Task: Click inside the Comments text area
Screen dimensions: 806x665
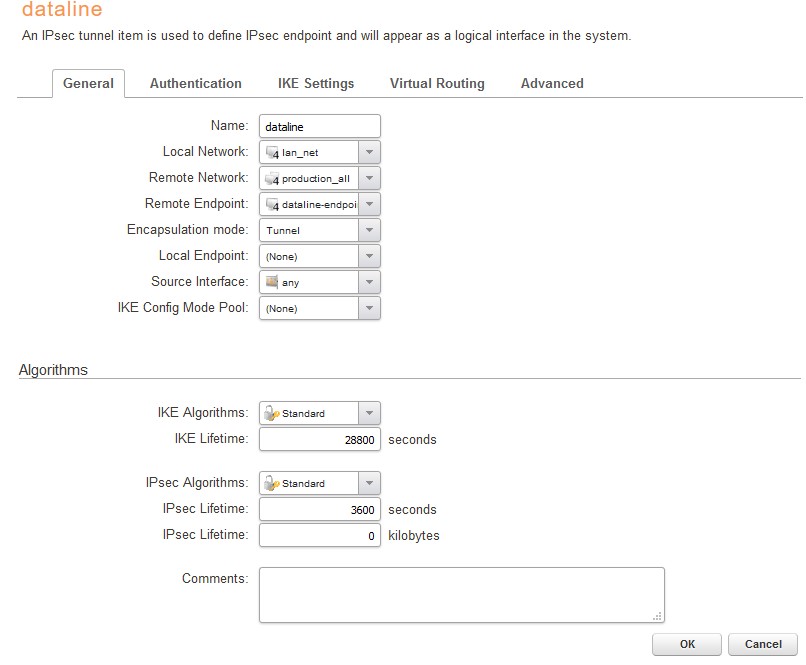Action: [x=462, y=595]
